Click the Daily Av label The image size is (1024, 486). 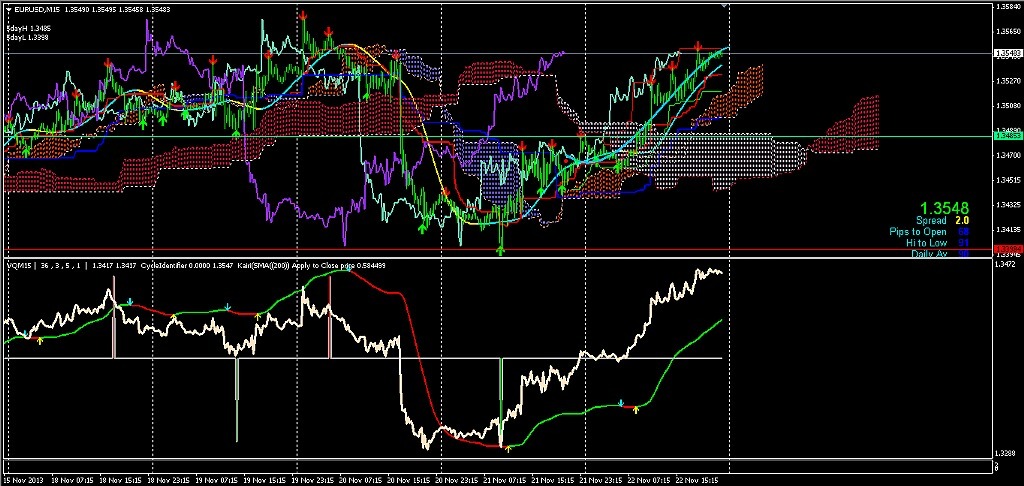pyautogui.click(x=929, y=253)
